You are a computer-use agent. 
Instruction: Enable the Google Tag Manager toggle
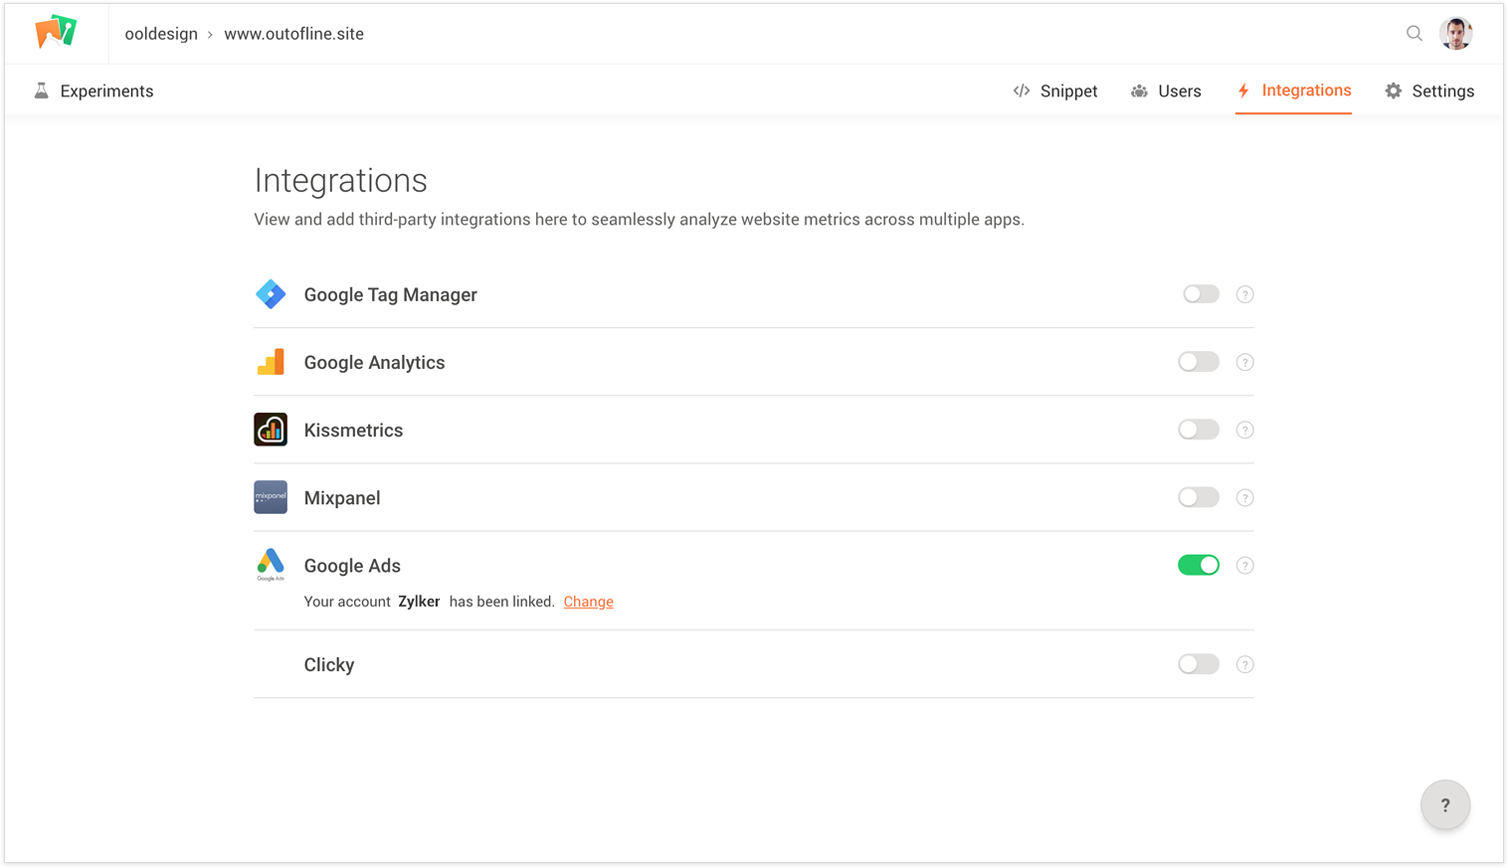click(x=1200, y=294)
